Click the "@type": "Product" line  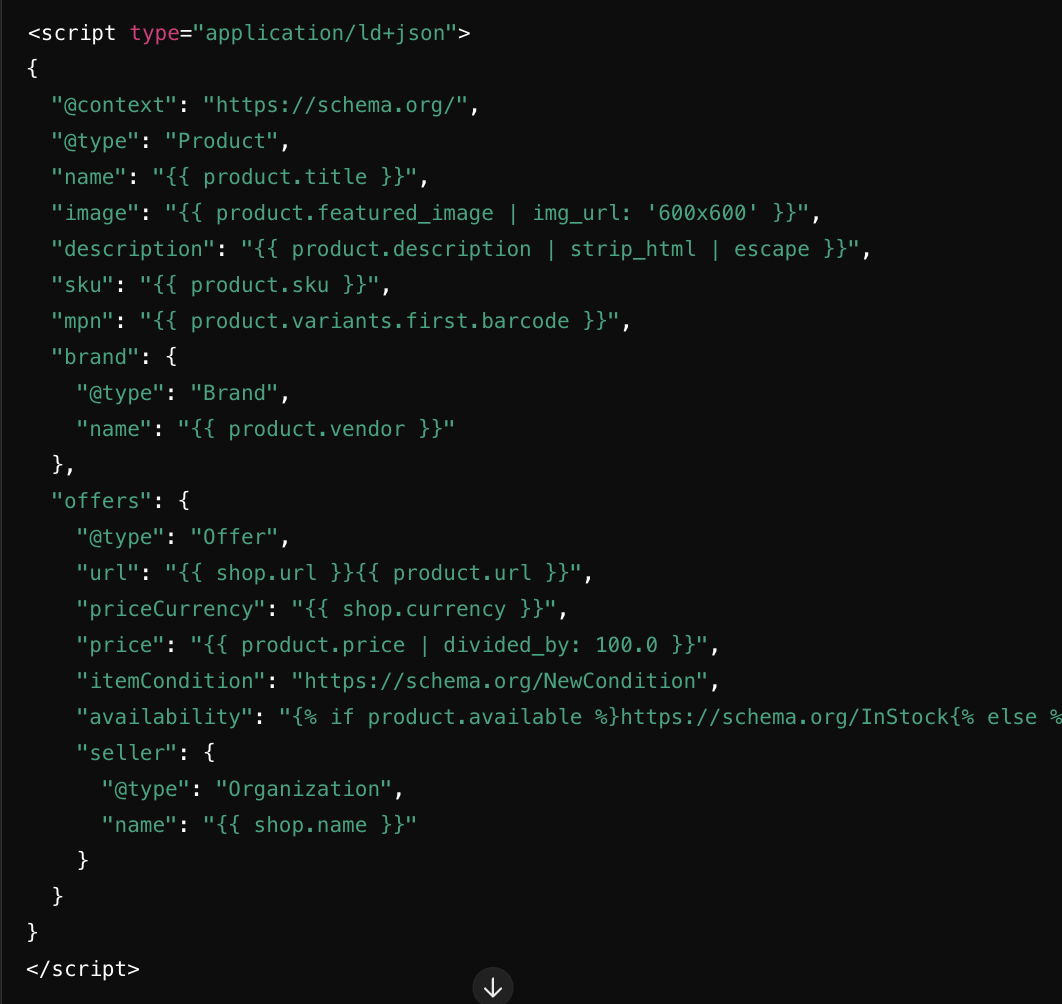click(171, 141)
